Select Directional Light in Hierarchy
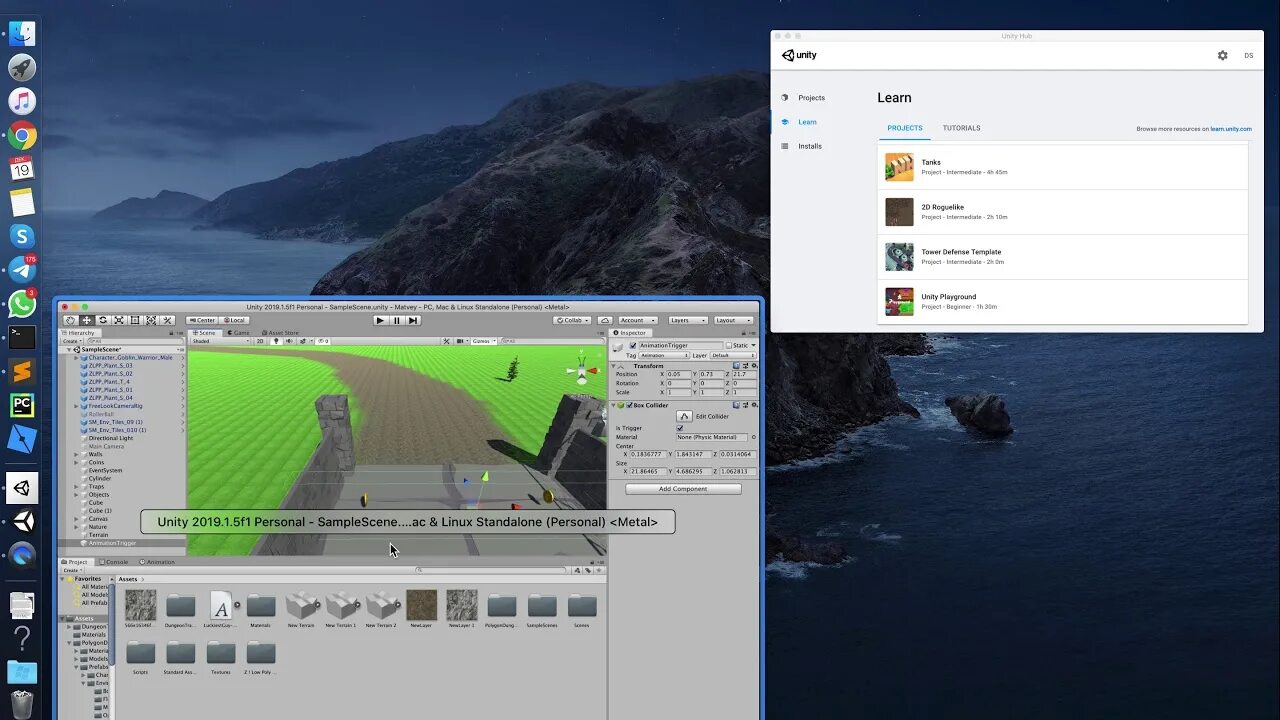The width and height of the screenshot is (1280, 720). 110,438
